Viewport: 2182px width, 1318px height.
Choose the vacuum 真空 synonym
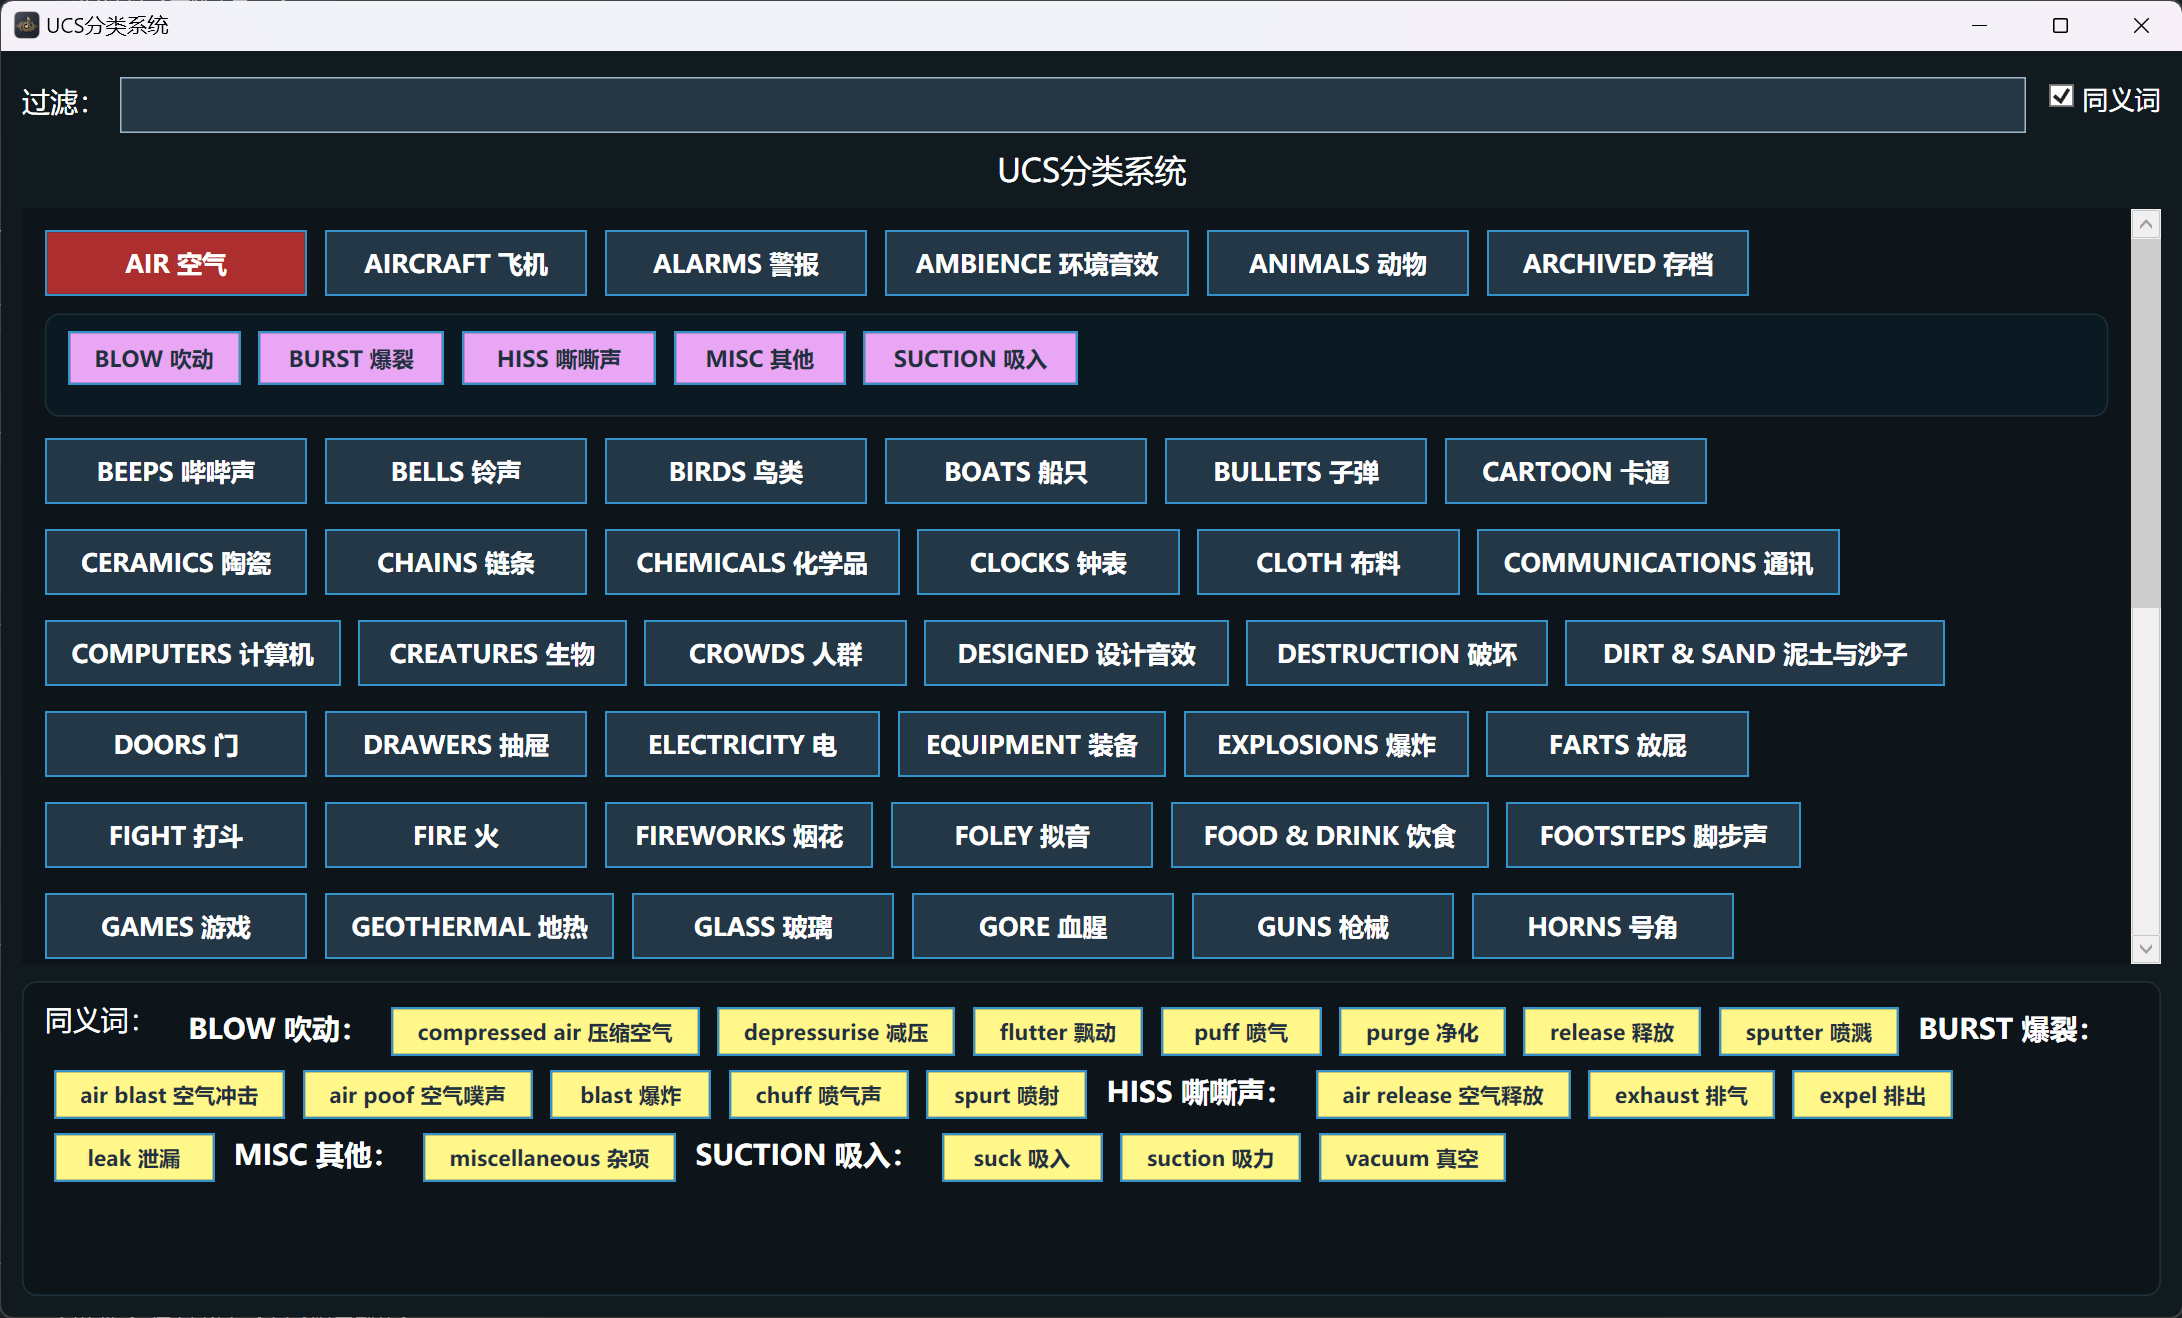pos(1412,1157)
